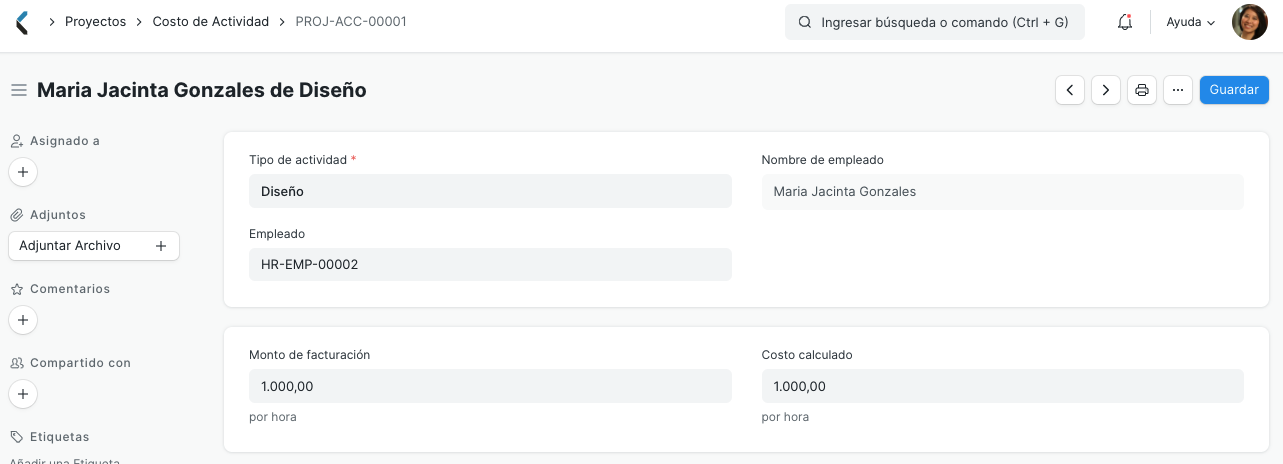Click the Tipo de actividad field

pyautogui.click(x=490, y=191)
